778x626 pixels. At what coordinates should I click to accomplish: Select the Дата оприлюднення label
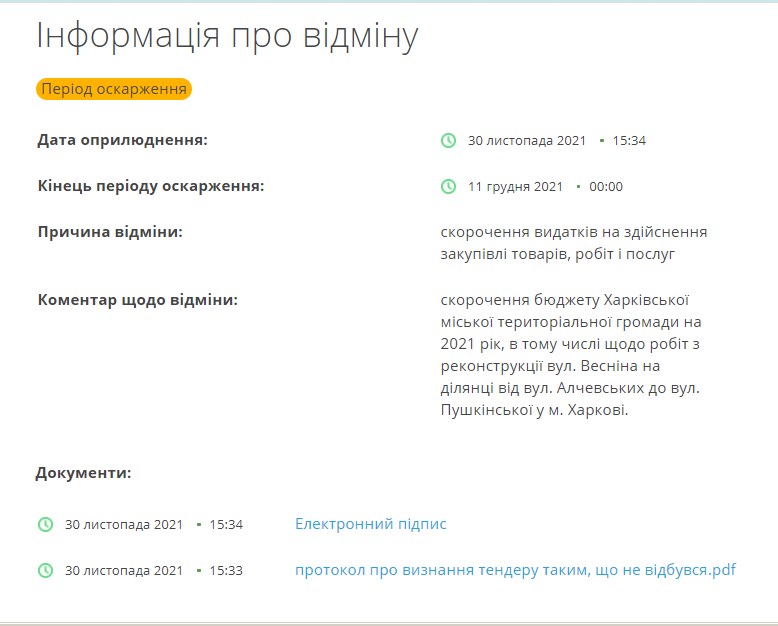[x=123, y=140]
